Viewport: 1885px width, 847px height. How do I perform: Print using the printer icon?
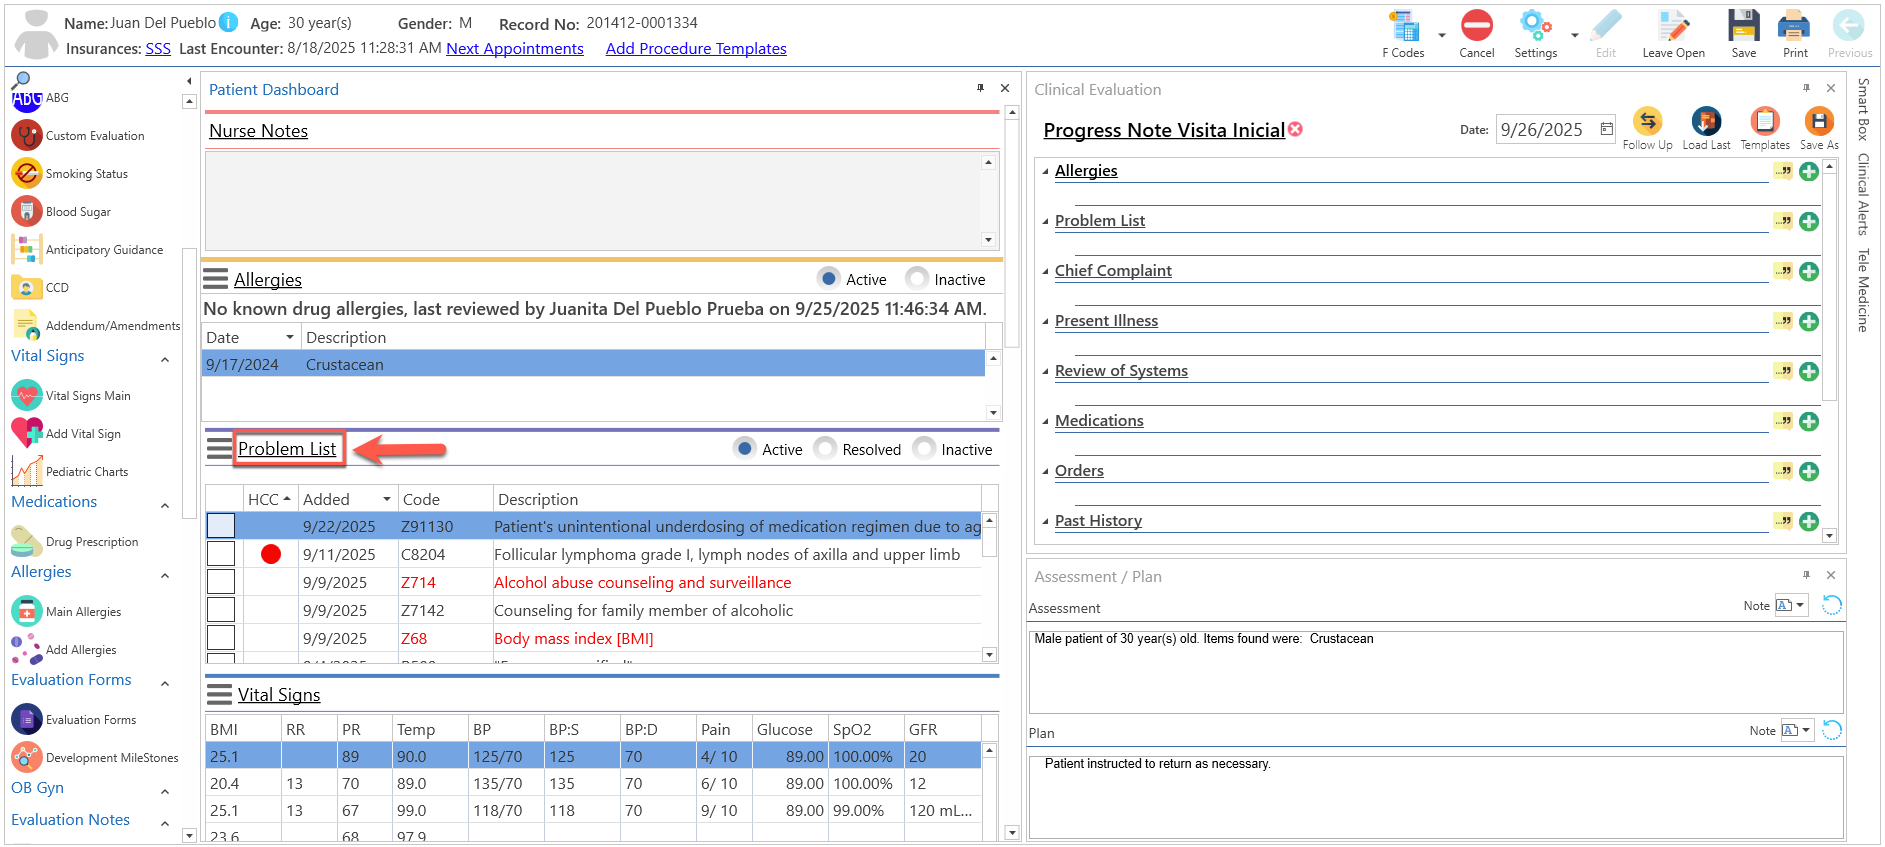(1794, 26)
